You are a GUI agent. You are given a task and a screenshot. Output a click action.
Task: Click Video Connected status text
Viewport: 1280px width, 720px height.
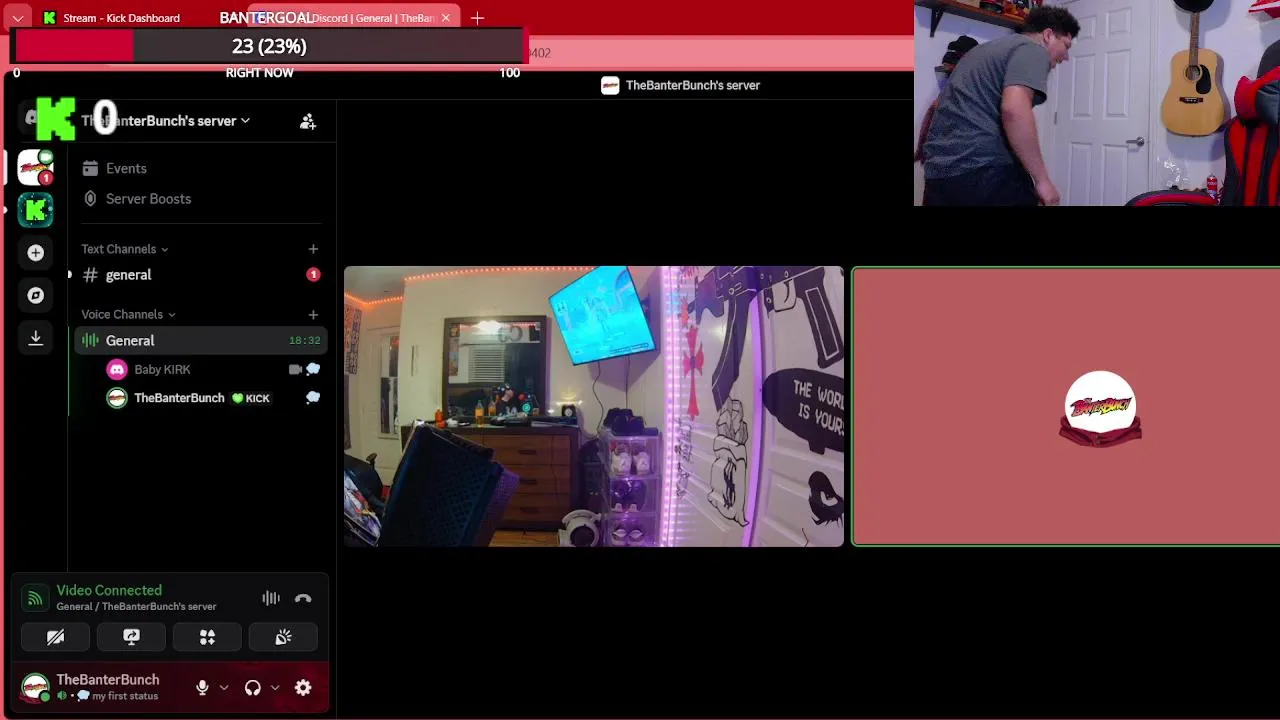tap(109, 590)
